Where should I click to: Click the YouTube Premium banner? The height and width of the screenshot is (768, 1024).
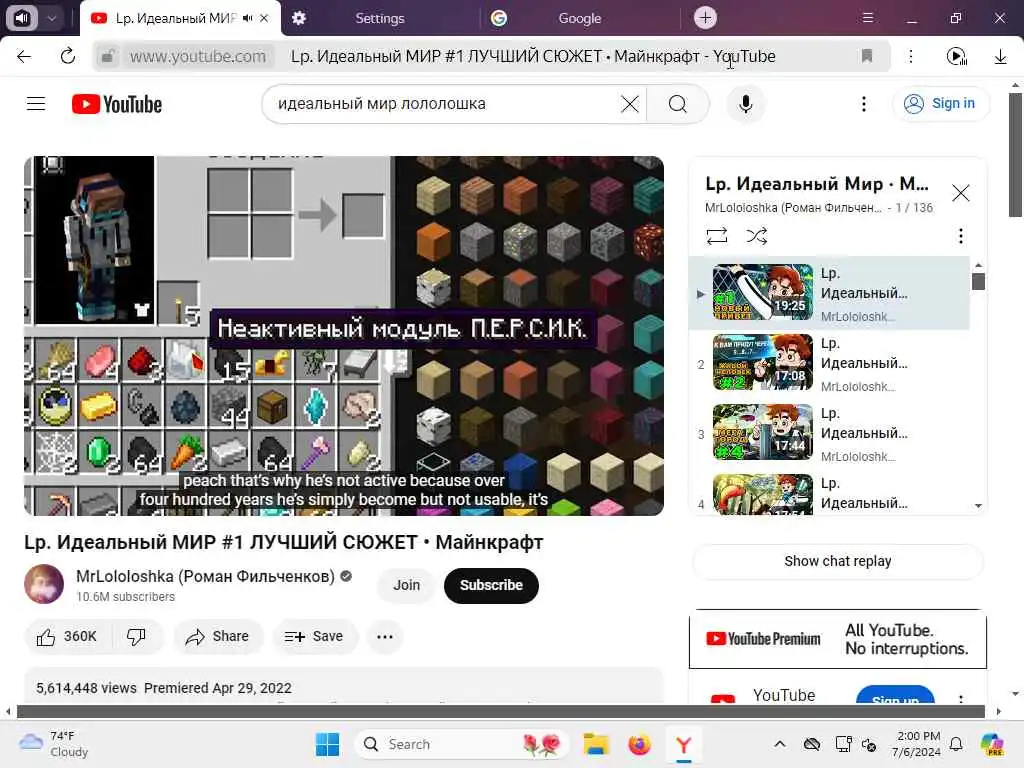(837, 639)
